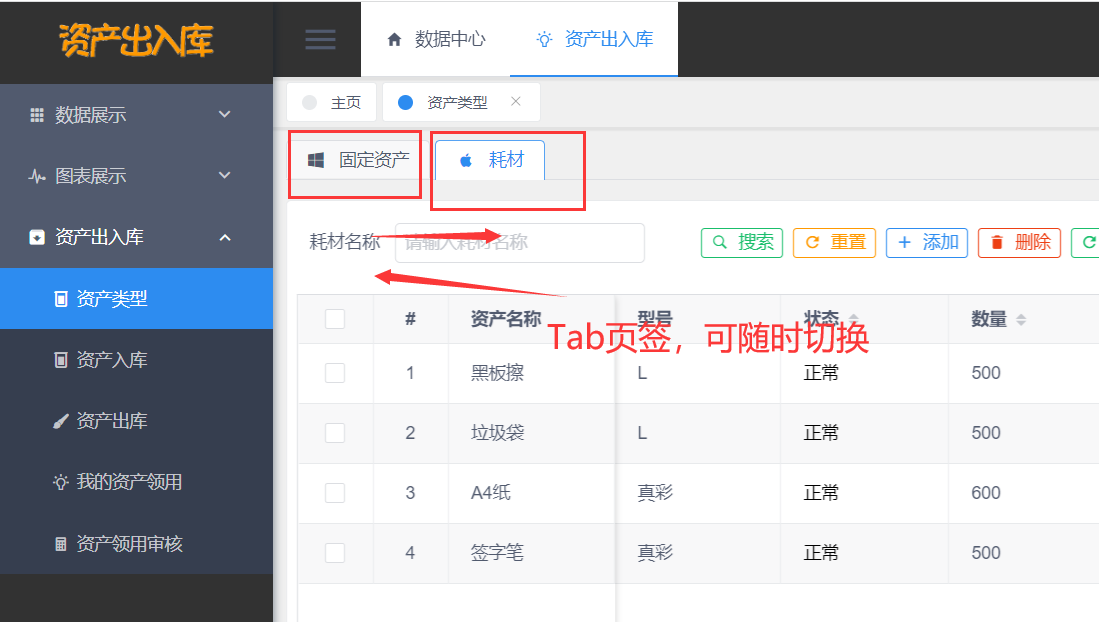Check the row for A4纸
The height and width of the screenshot is (622, 1099).
click(335, 493)
